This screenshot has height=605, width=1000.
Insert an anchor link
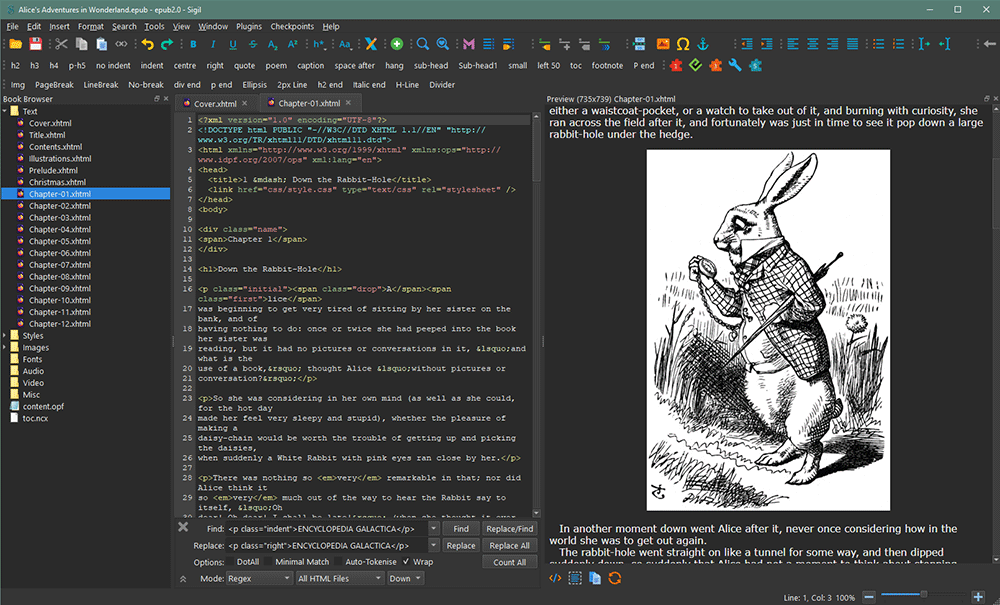point(703,45)
